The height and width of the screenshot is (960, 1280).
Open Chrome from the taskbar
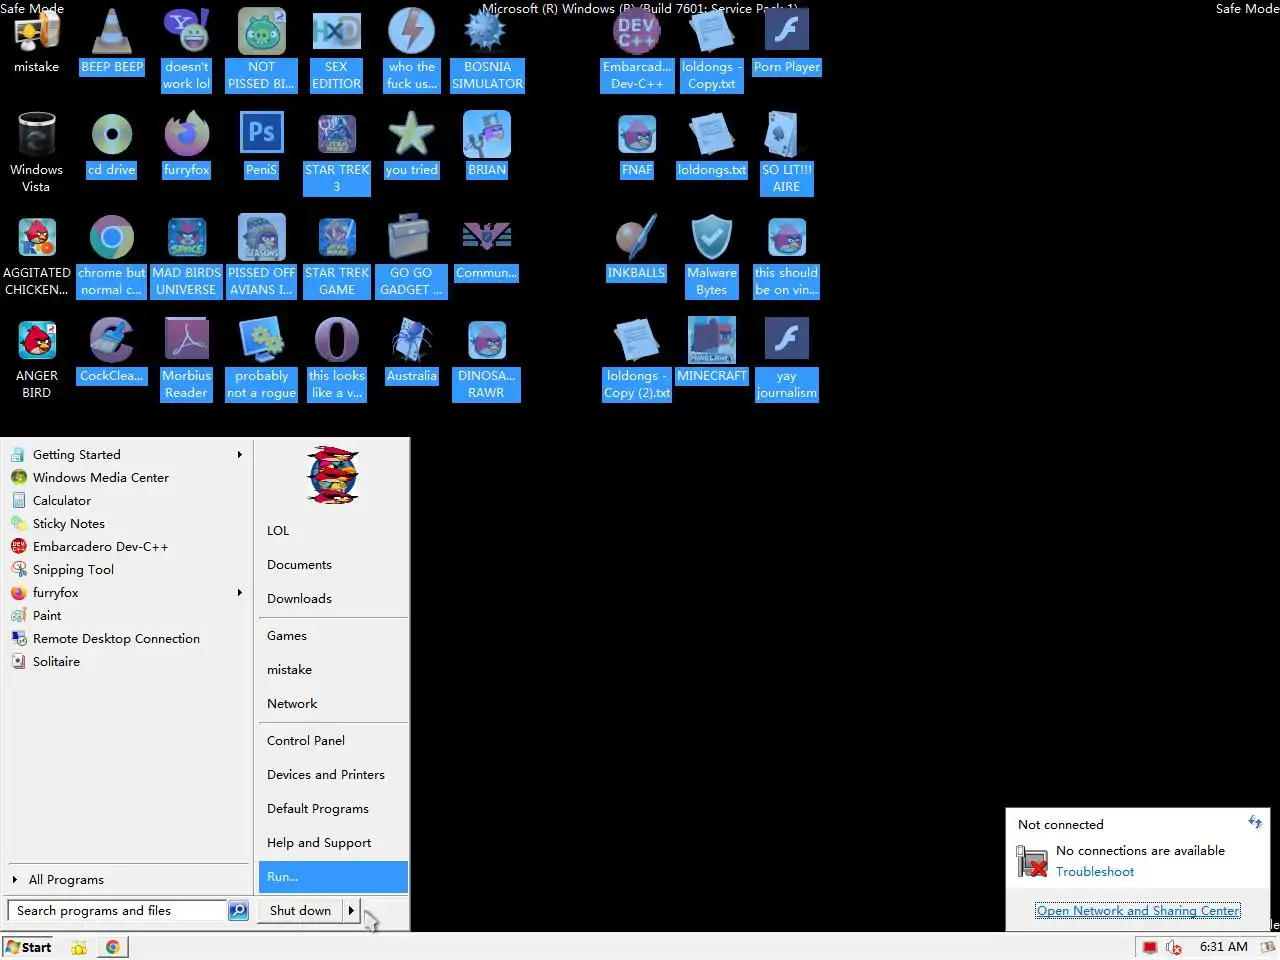point(113,947)
